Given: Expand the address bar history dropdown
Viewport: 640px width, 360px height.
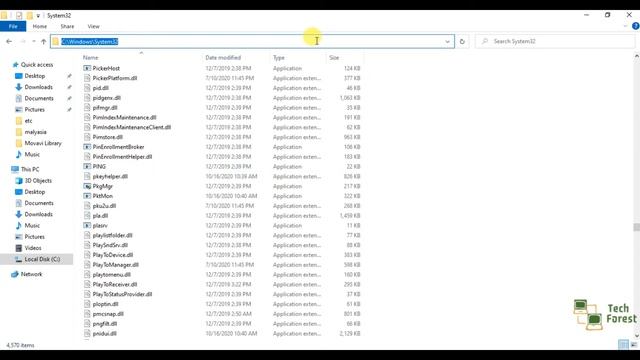Looking at the screenshot, I should [447, 41].
